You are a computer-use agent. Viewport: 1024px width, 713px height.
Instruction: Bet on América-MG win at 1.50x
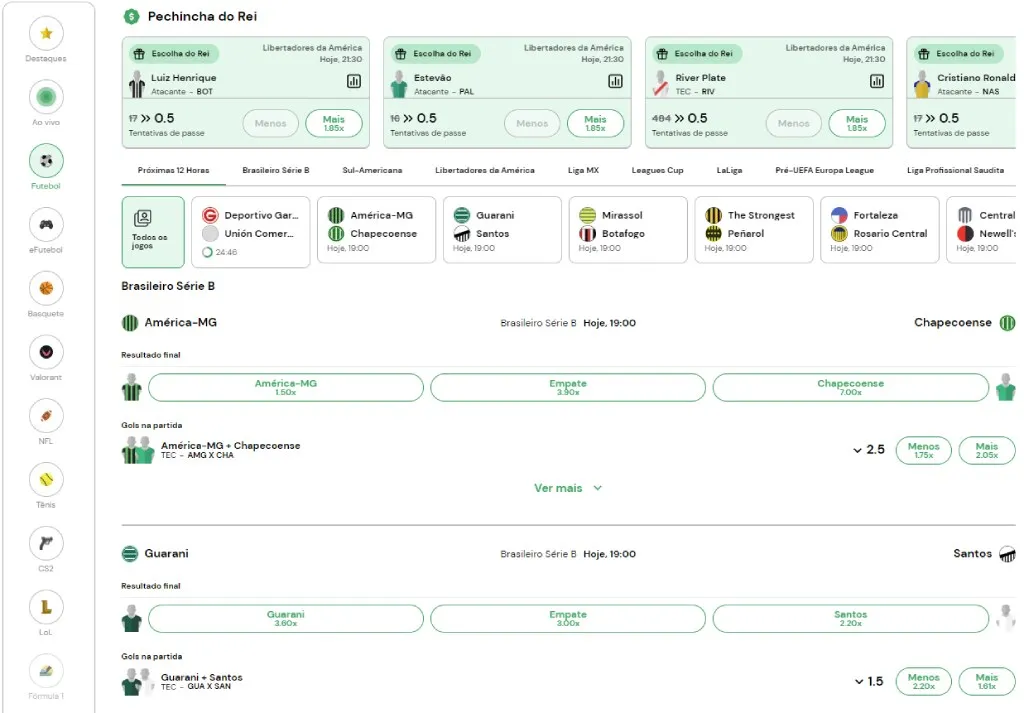tap(285, 387)
